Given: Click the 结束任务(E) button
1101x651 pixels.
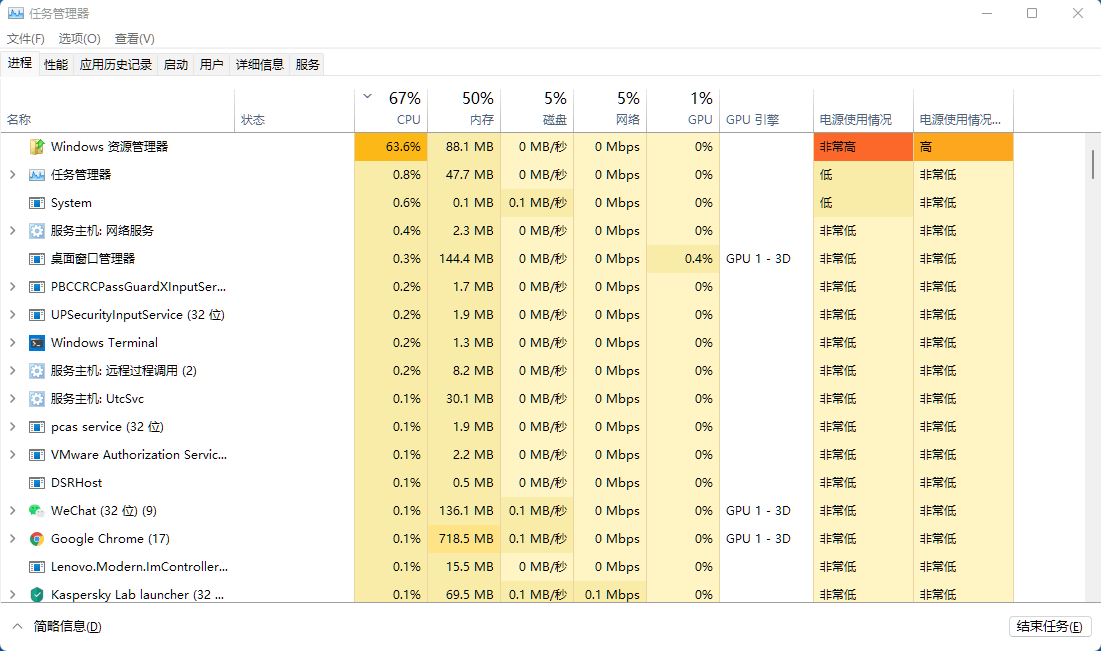Looking at the screenshot, I should (1050, 626).
